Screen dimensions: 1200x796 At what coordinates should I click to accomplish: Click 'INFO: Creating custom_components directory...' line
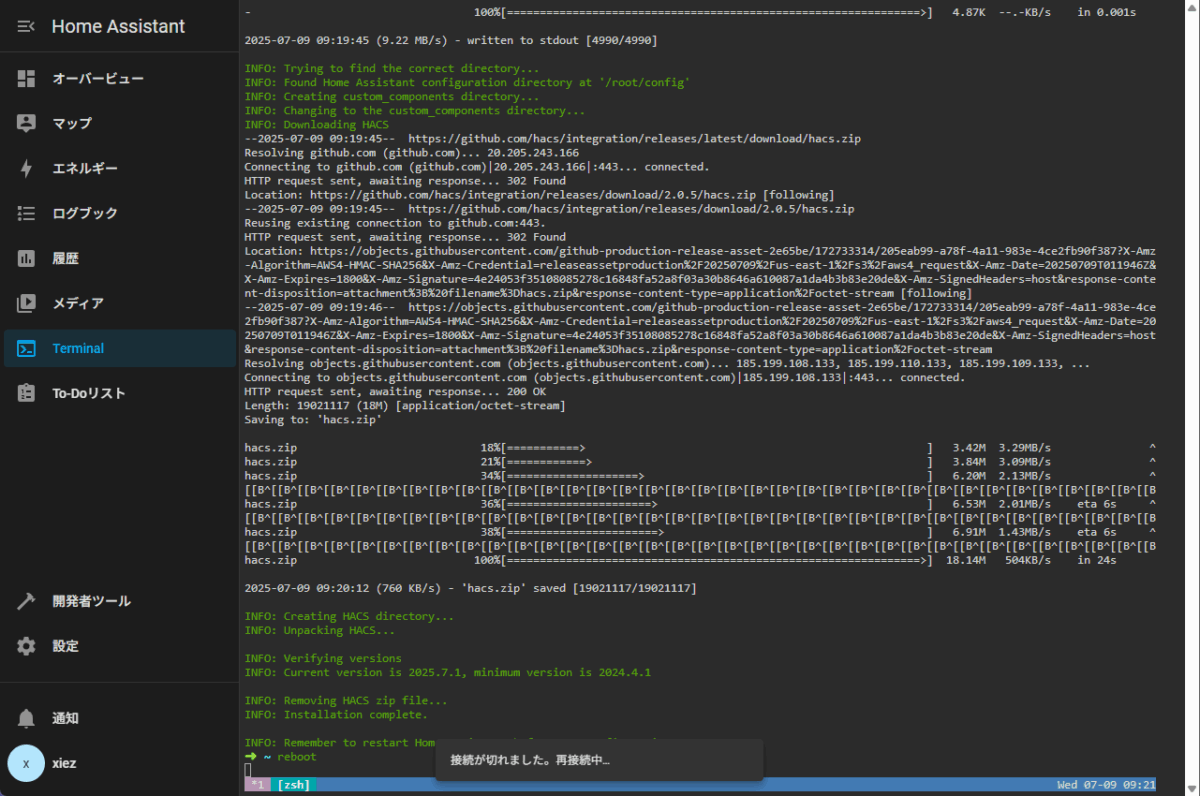pos(392,97)
